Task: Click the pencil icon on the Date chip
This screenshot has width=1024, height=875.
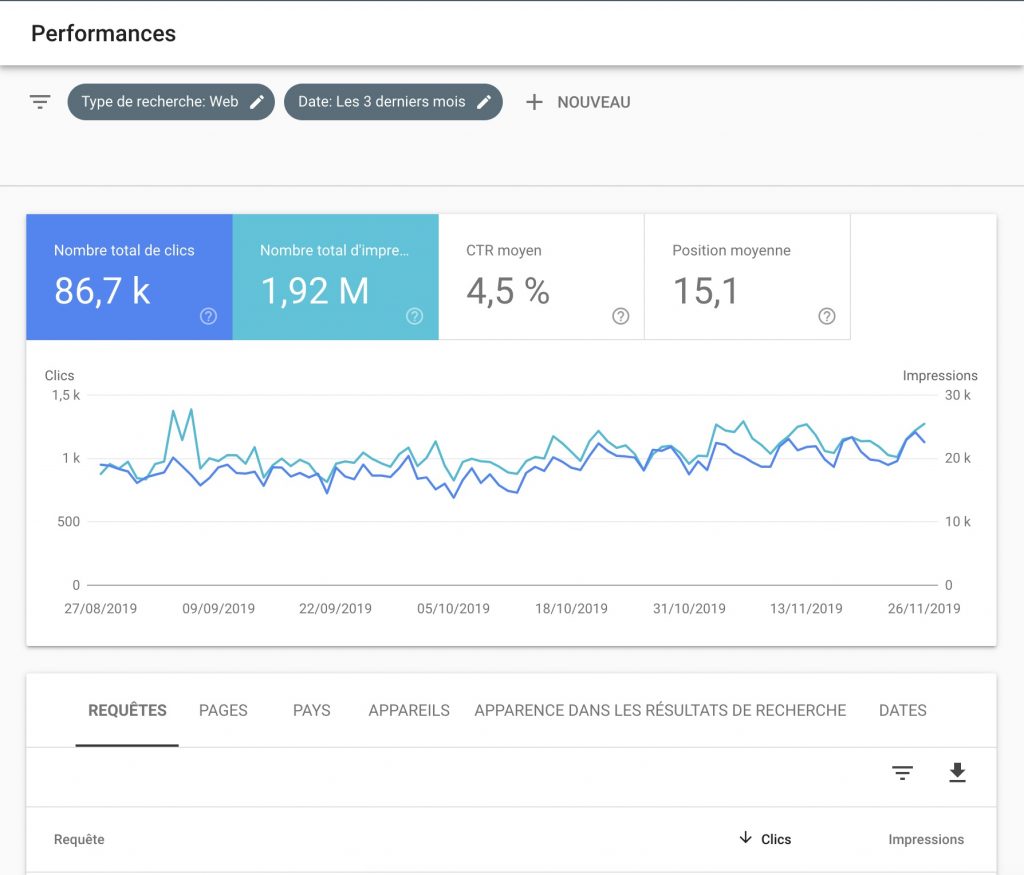Action: 484,102
